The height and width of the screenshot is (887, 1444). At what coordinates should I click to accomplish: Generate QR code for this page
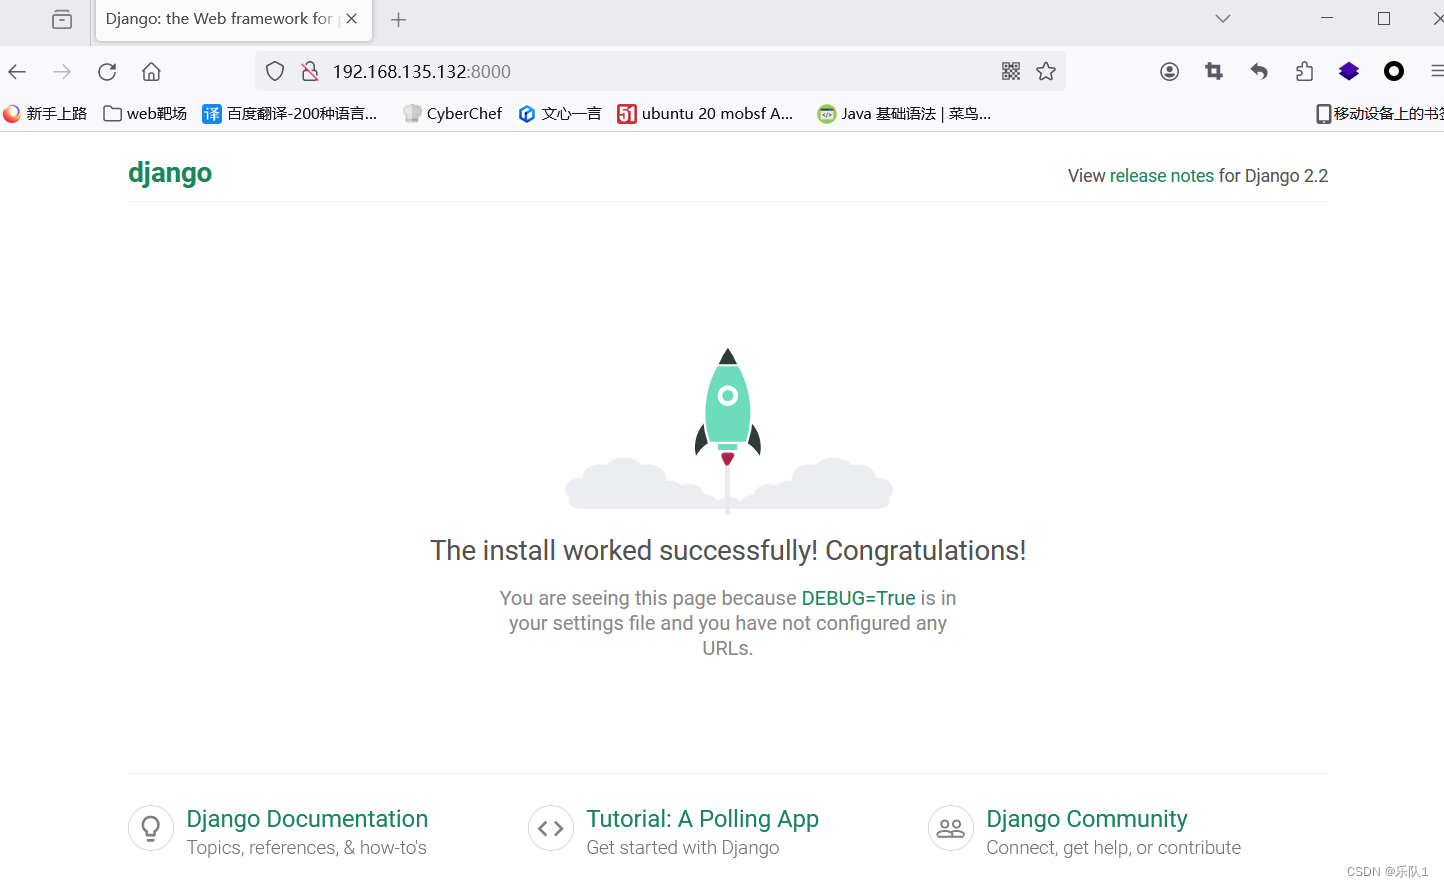(1011, 71)
